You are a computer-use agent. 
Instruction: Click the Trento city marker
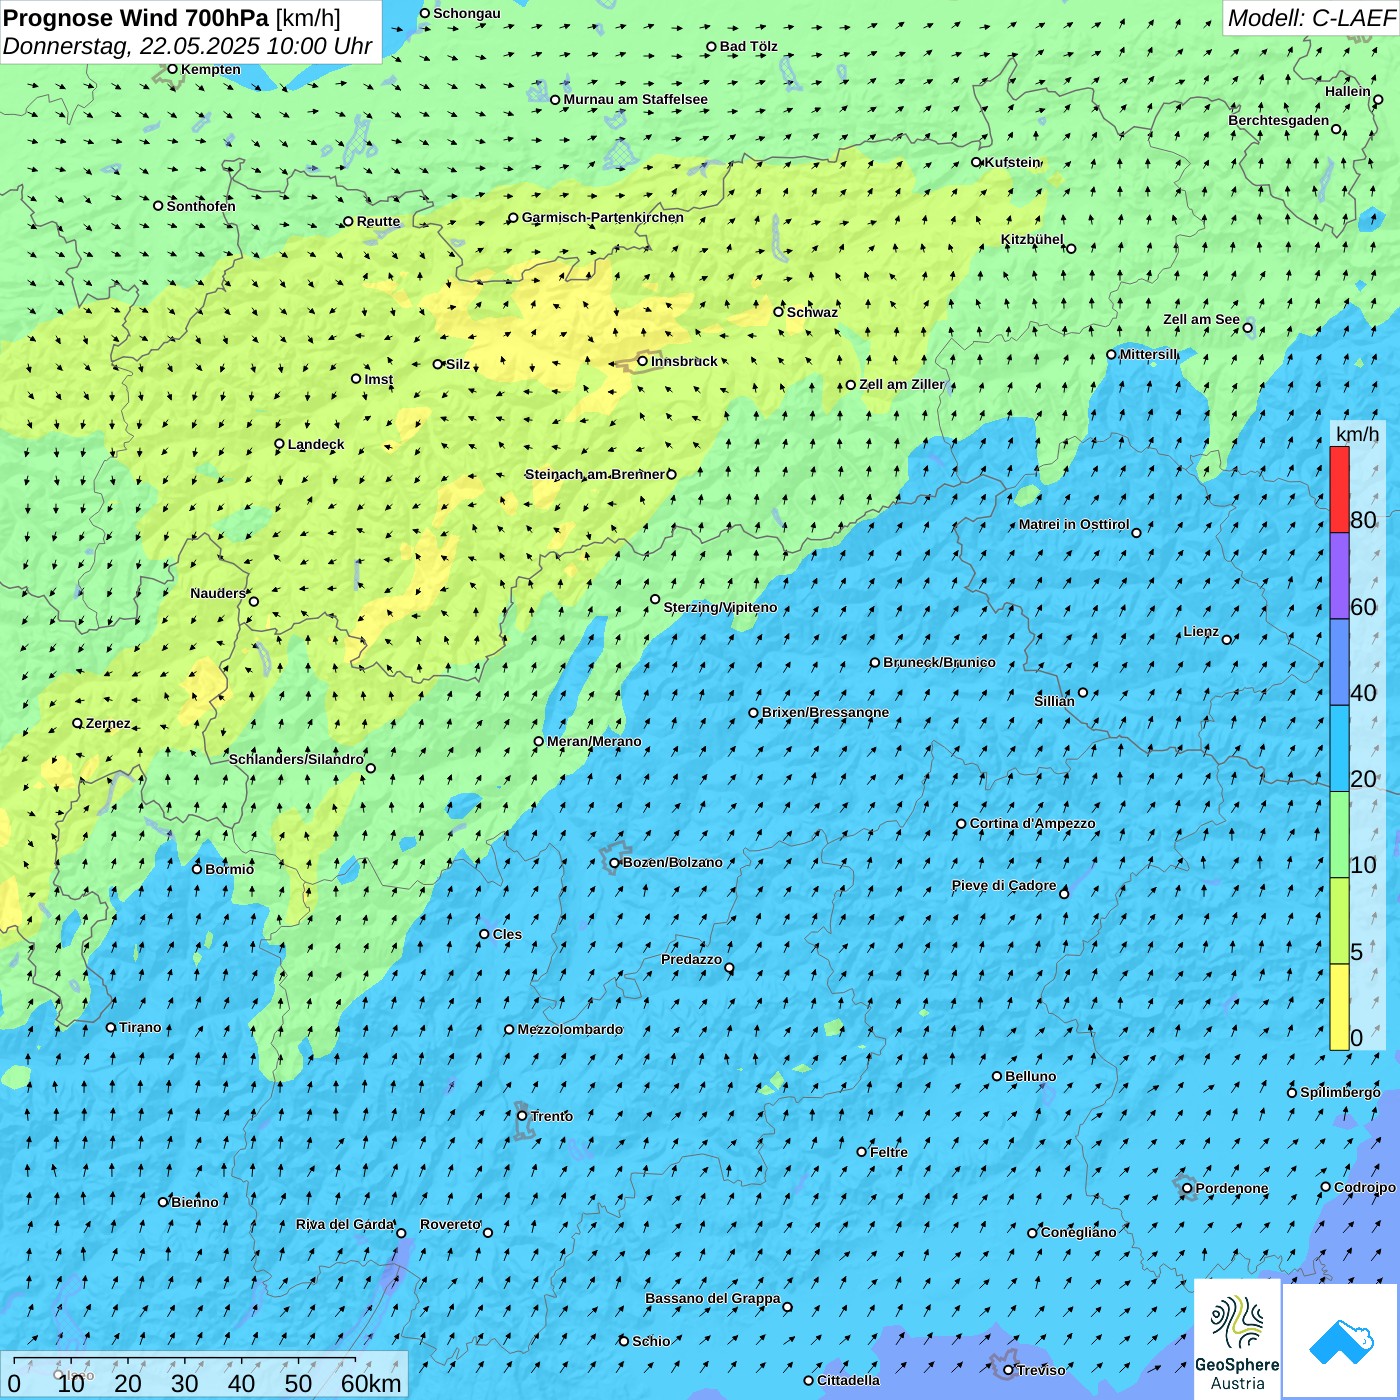point(522,1116)
